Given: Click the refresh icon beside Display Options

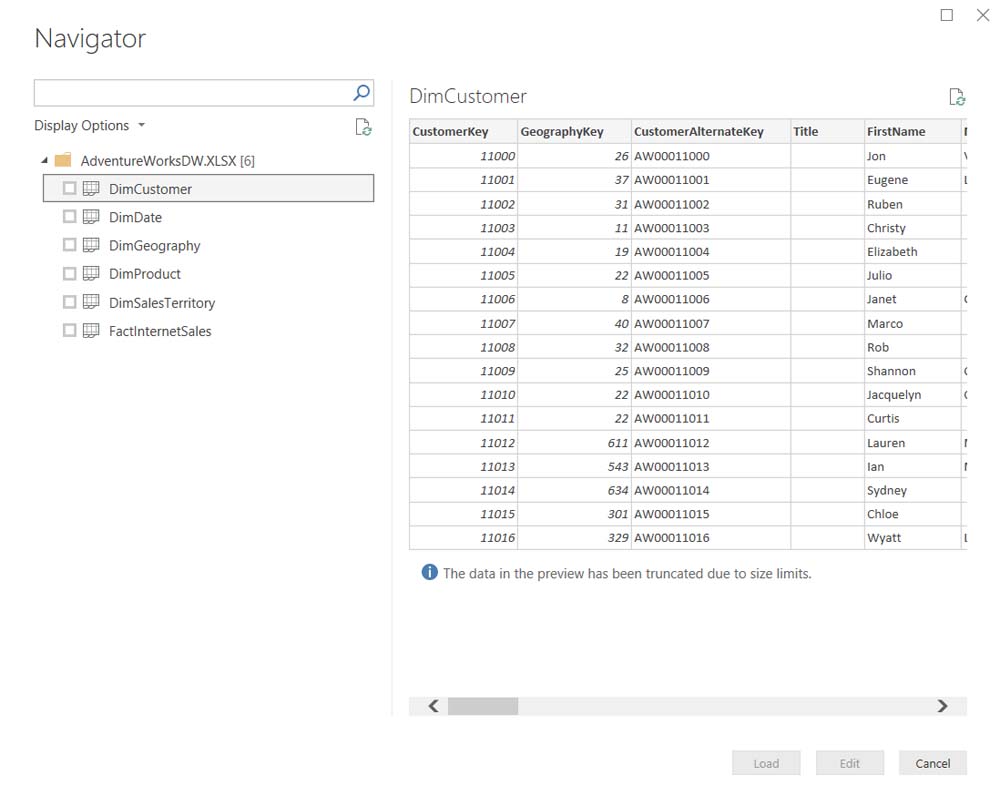Looking at the screenshot, I should point(363,126).
